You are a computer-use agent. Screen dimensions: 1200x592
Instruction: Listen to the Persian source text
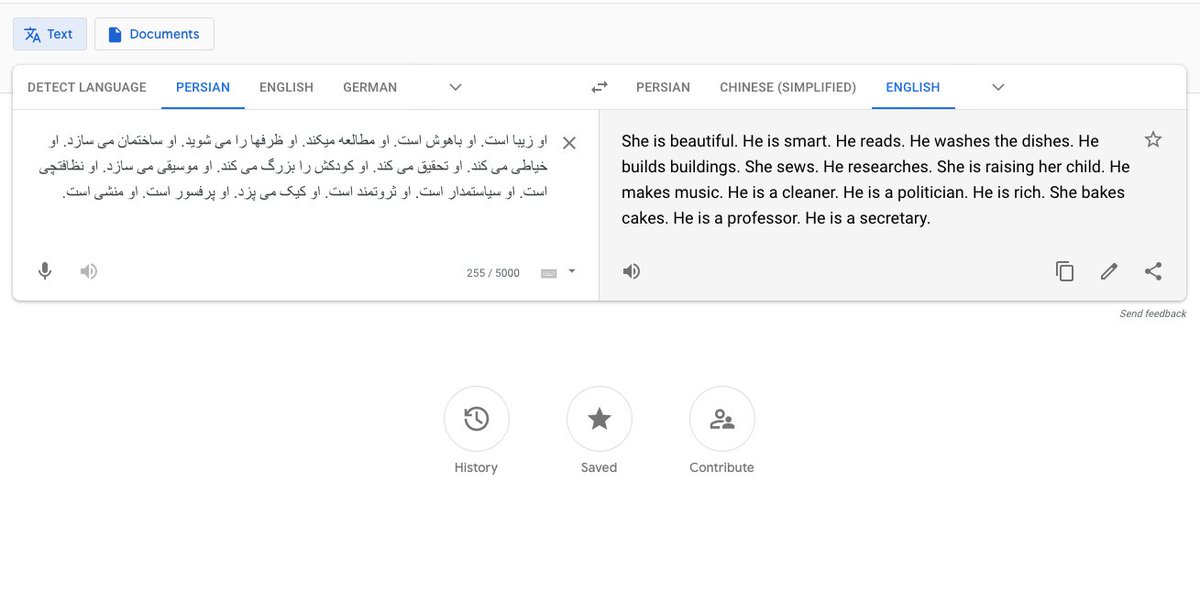click(89, 271)
